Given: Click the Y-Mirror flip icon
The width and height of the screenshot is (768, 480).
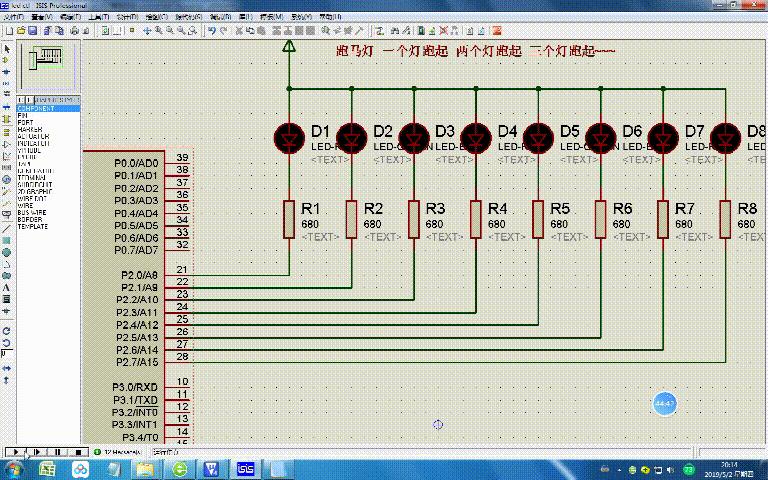Looking at the screenshot, I should 6,380.
